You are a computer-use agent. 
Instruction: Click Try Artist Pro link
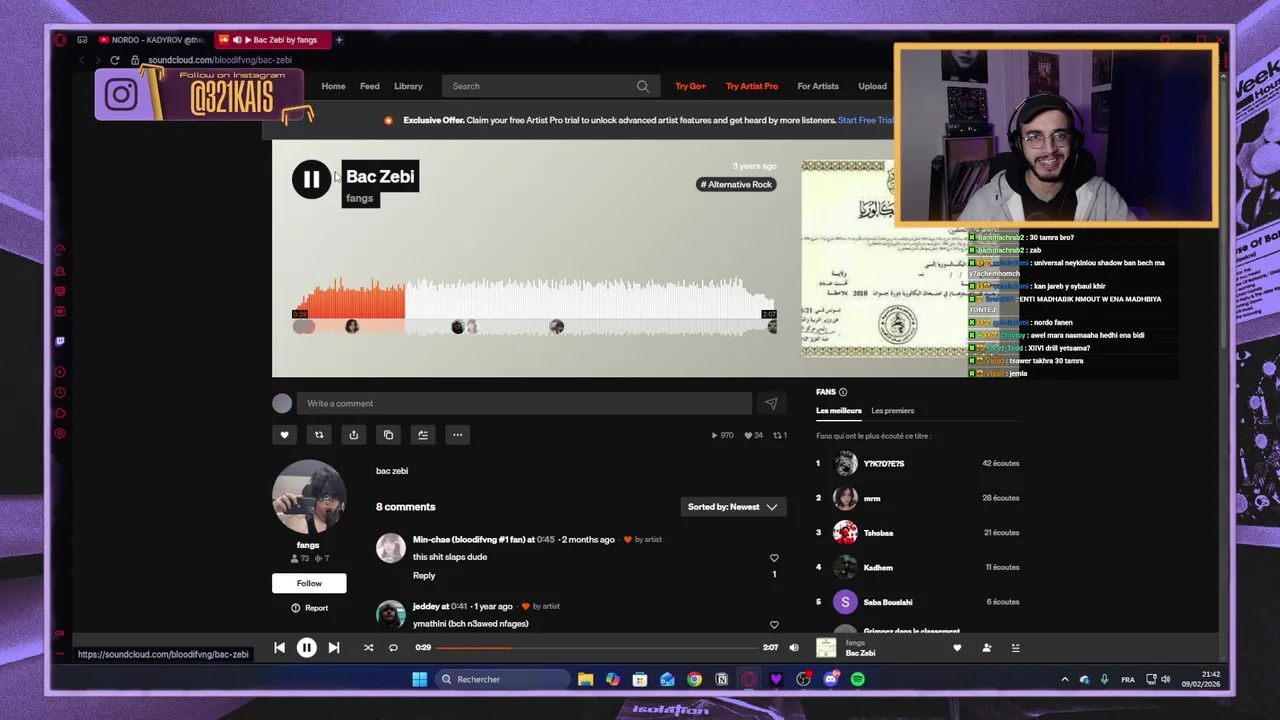point(752,86)
